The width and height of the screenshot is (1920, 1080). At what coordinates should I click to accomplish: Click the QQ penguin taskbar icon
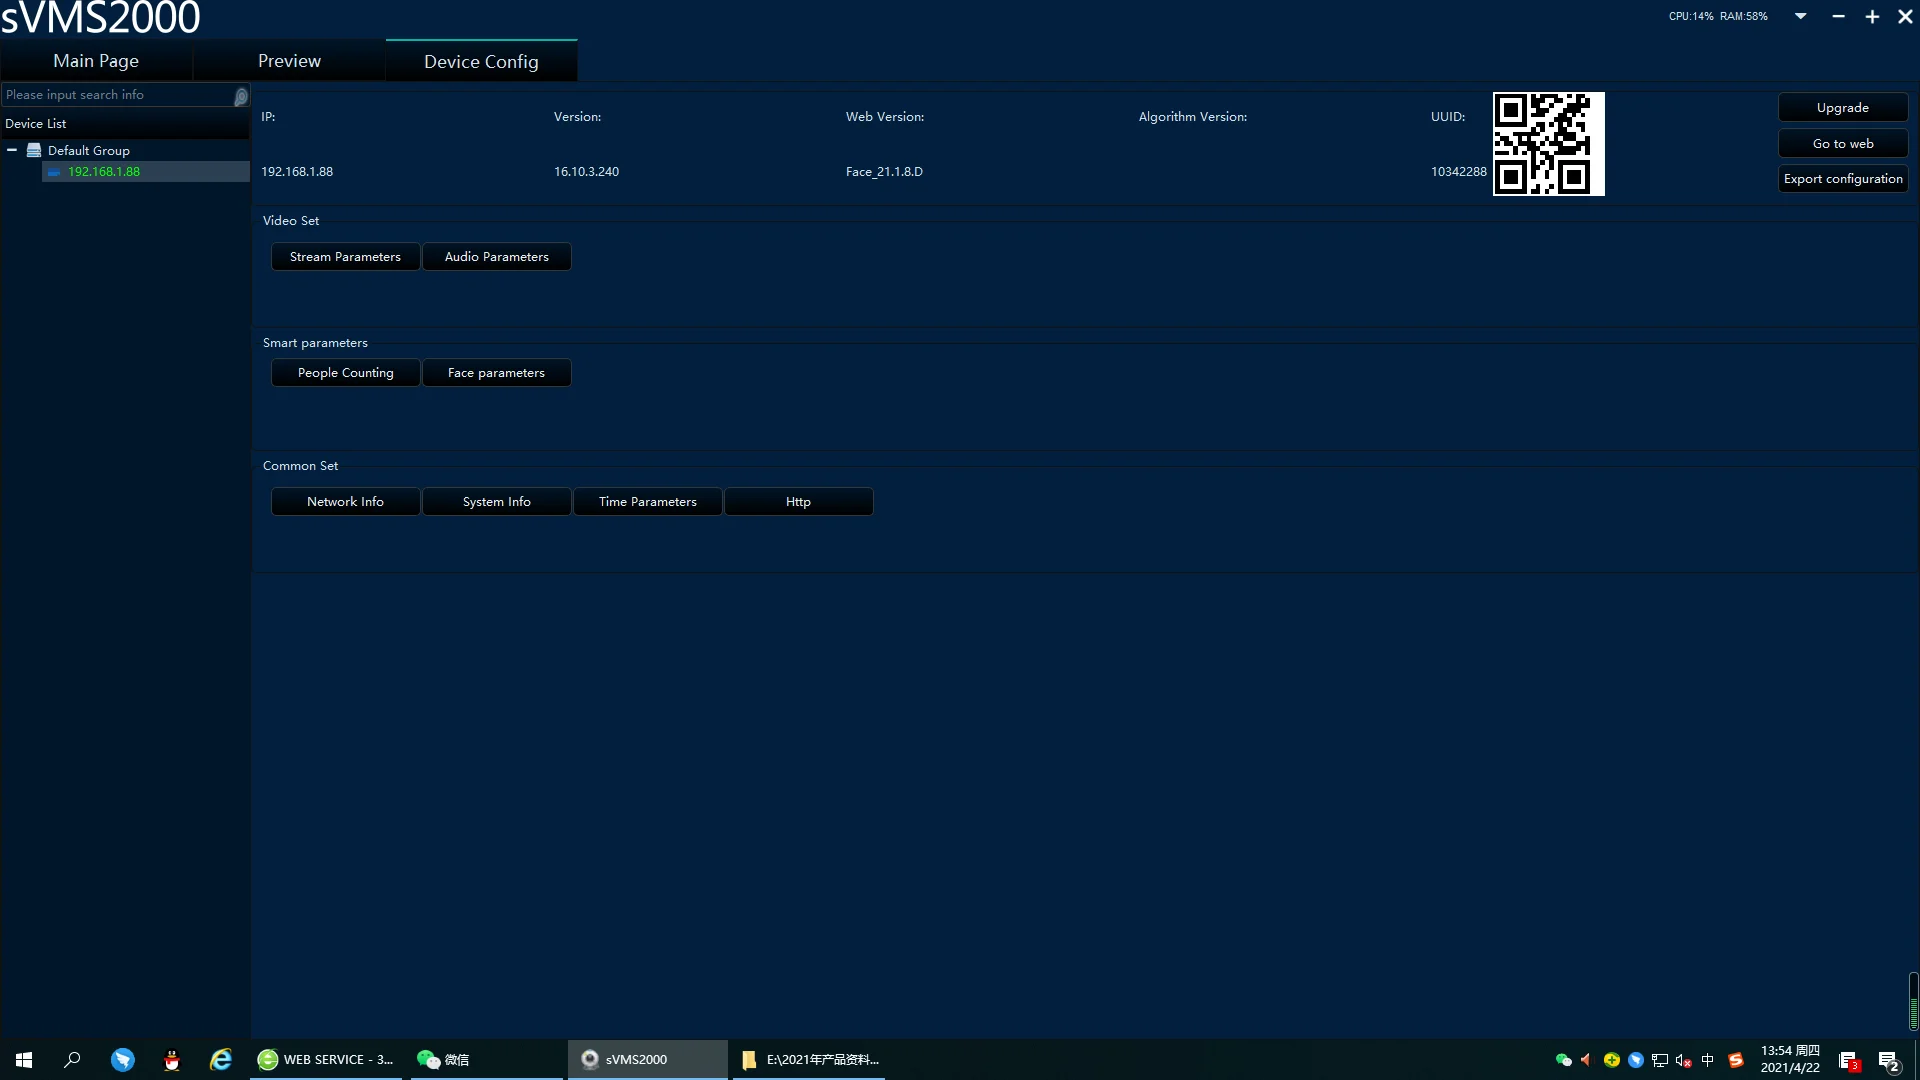coord(172,1060)
